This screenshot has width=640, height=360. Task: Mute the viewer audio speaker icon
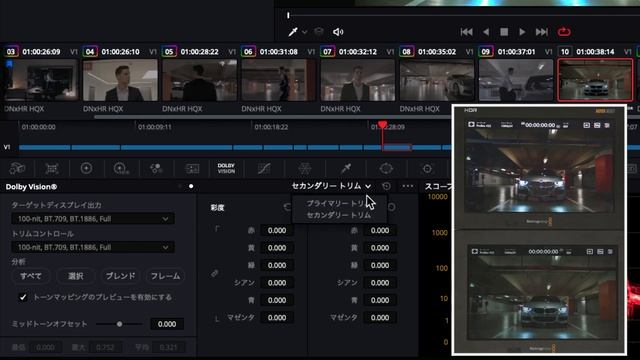tap(338, 32)
